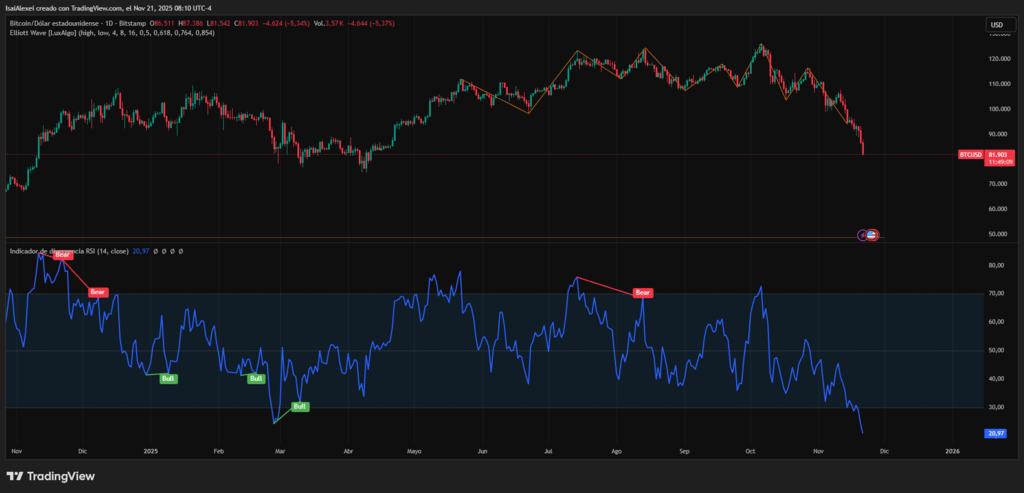Screen dimensions: 1024x493
Task: Click the 81.903 last price label
Action: [x=996, y=155]
